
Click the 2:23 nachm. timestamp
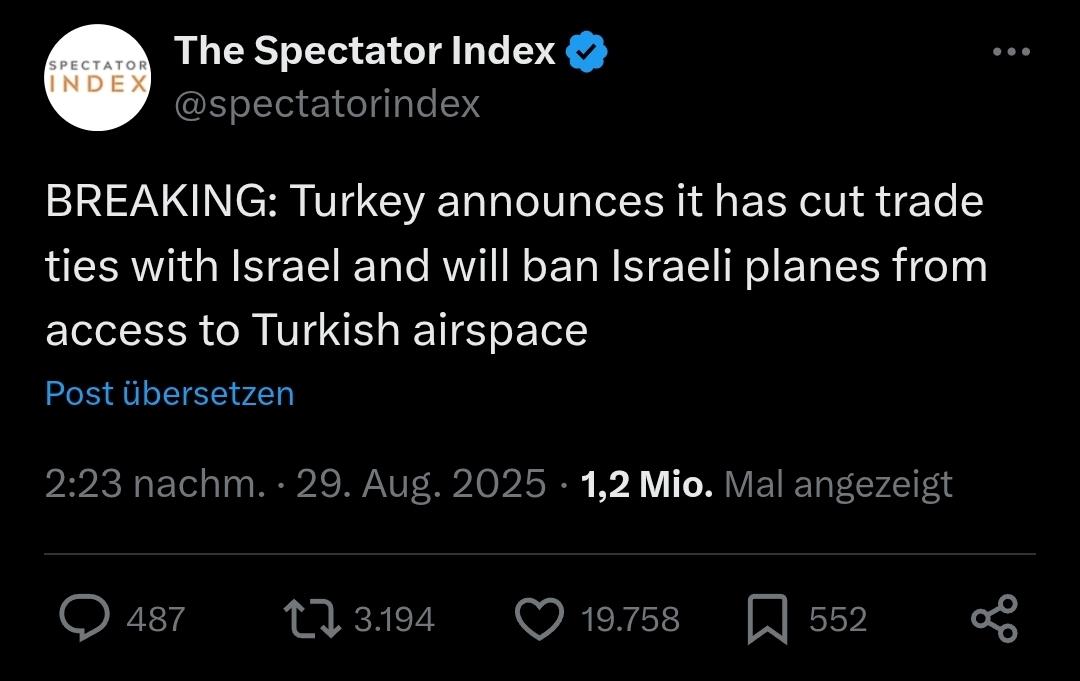coord(155,484)
